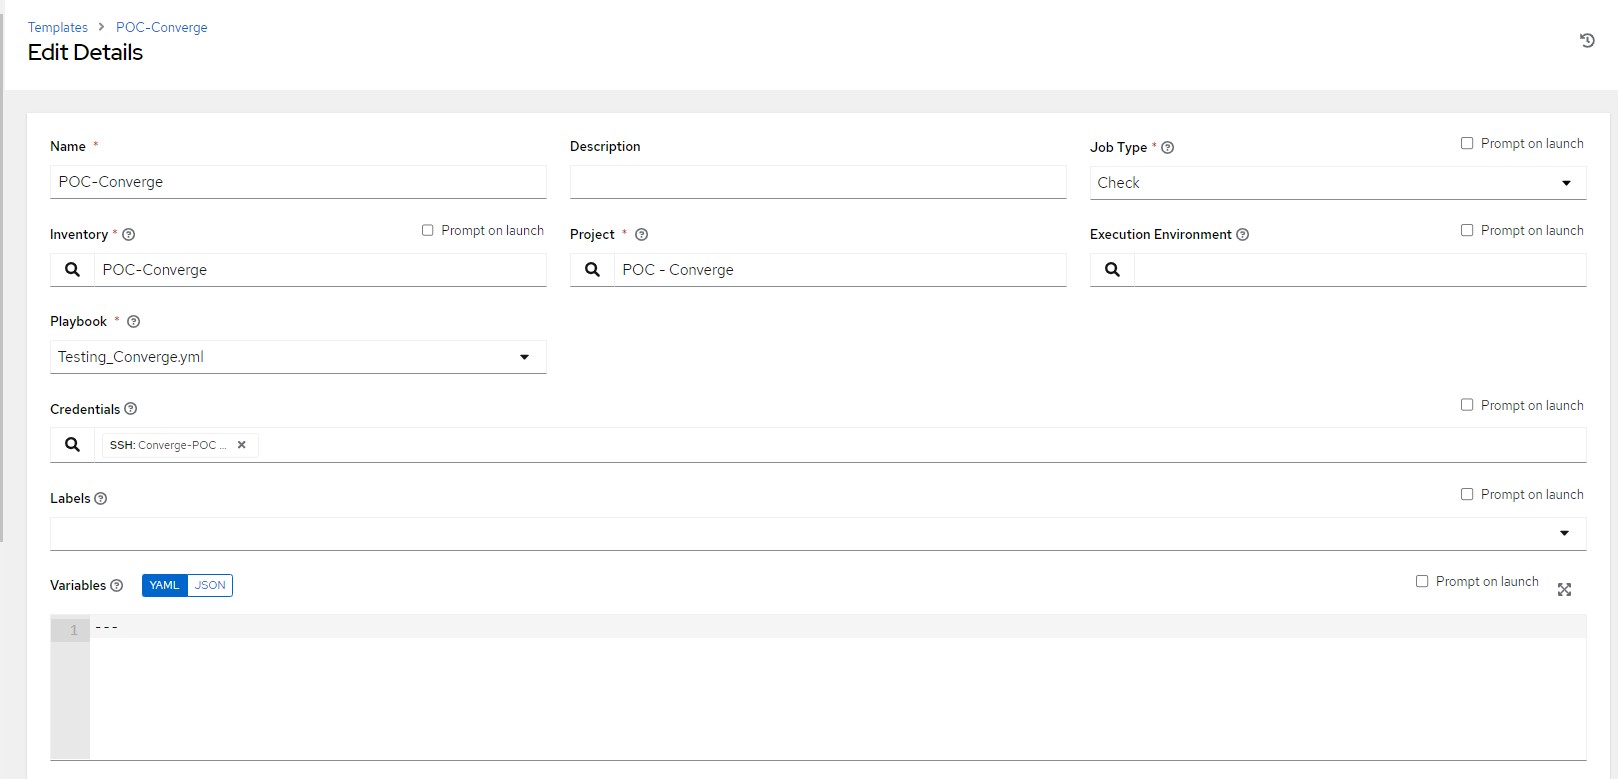Viewport: 1618px width, 779px height.
Task: Open the Inventory lookup search icon
Action: pos(72,270)
